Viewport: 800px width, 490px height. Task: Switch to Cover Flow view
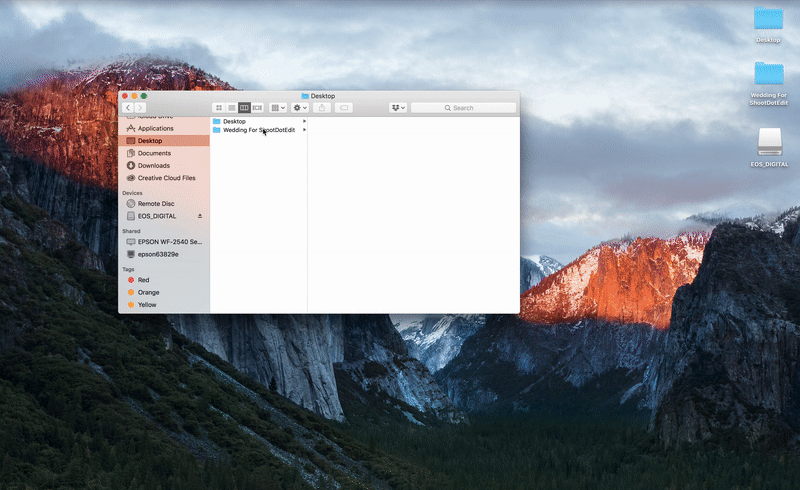[257, 107]
